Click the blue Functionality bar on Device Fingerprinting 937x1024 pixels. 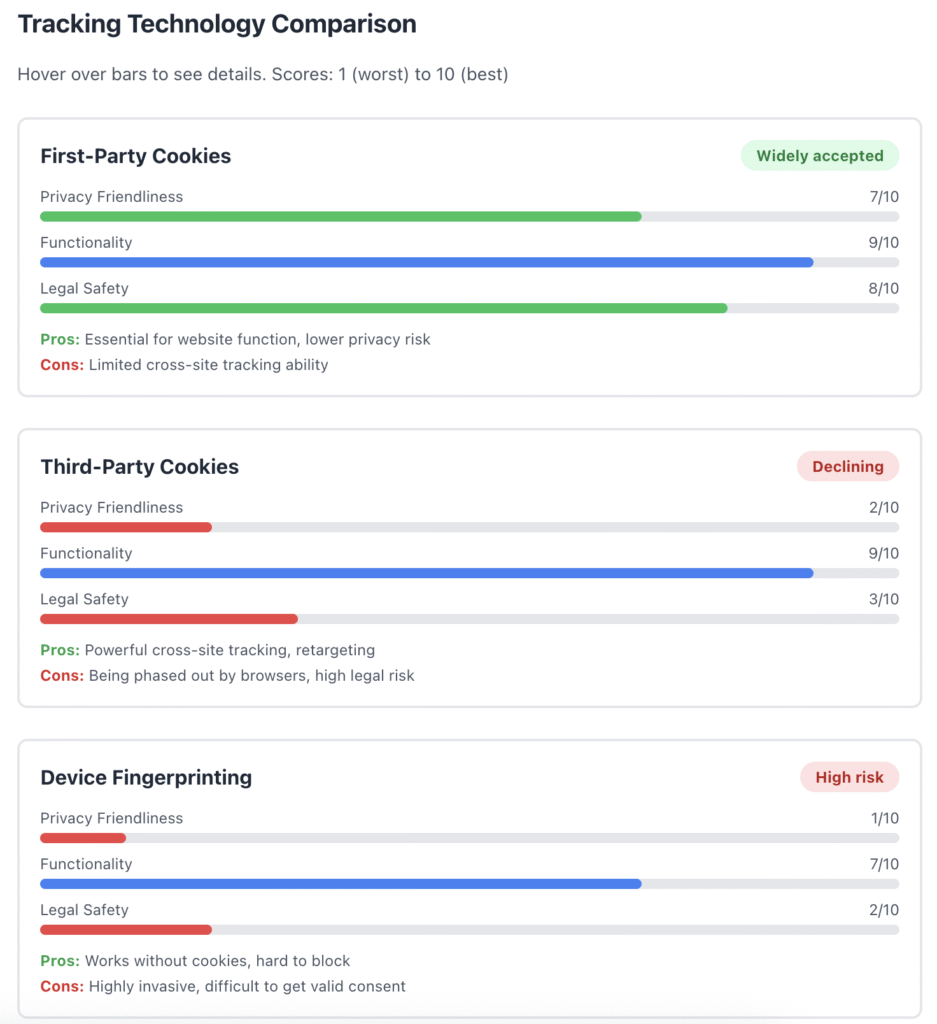340,883
